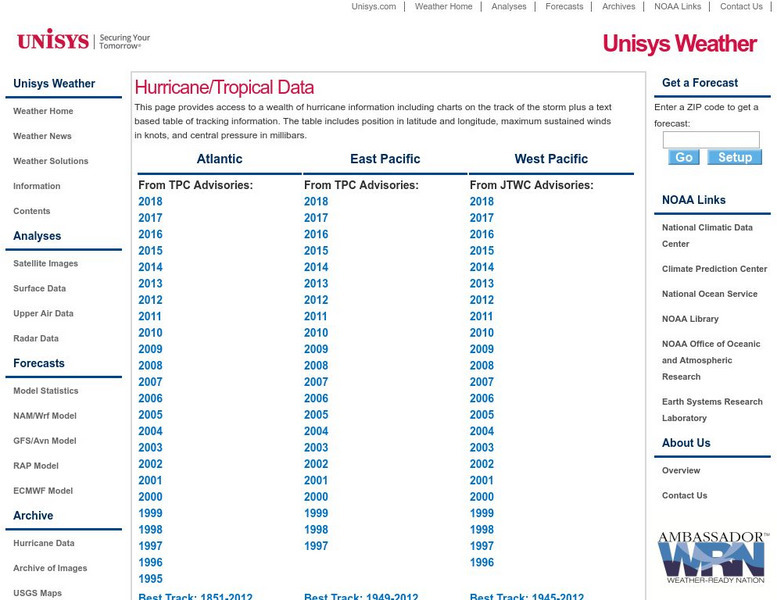Open Contact Us under About Us
The image size is (777, 600).
(x=684, y=495)
